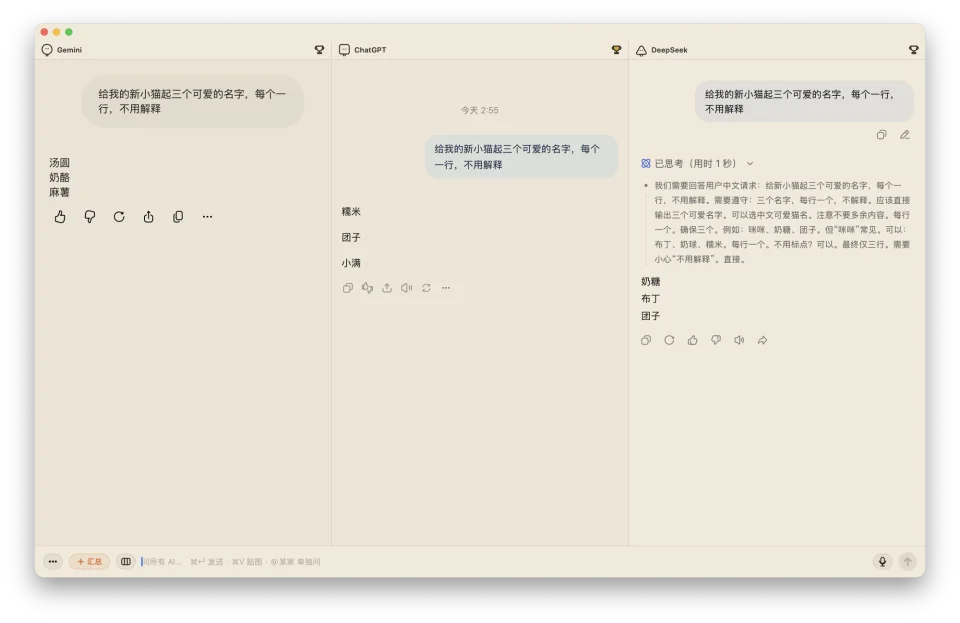Copy the DeepSeek answer
Viewport: 960px width, 623px height.
coord(646,340)
